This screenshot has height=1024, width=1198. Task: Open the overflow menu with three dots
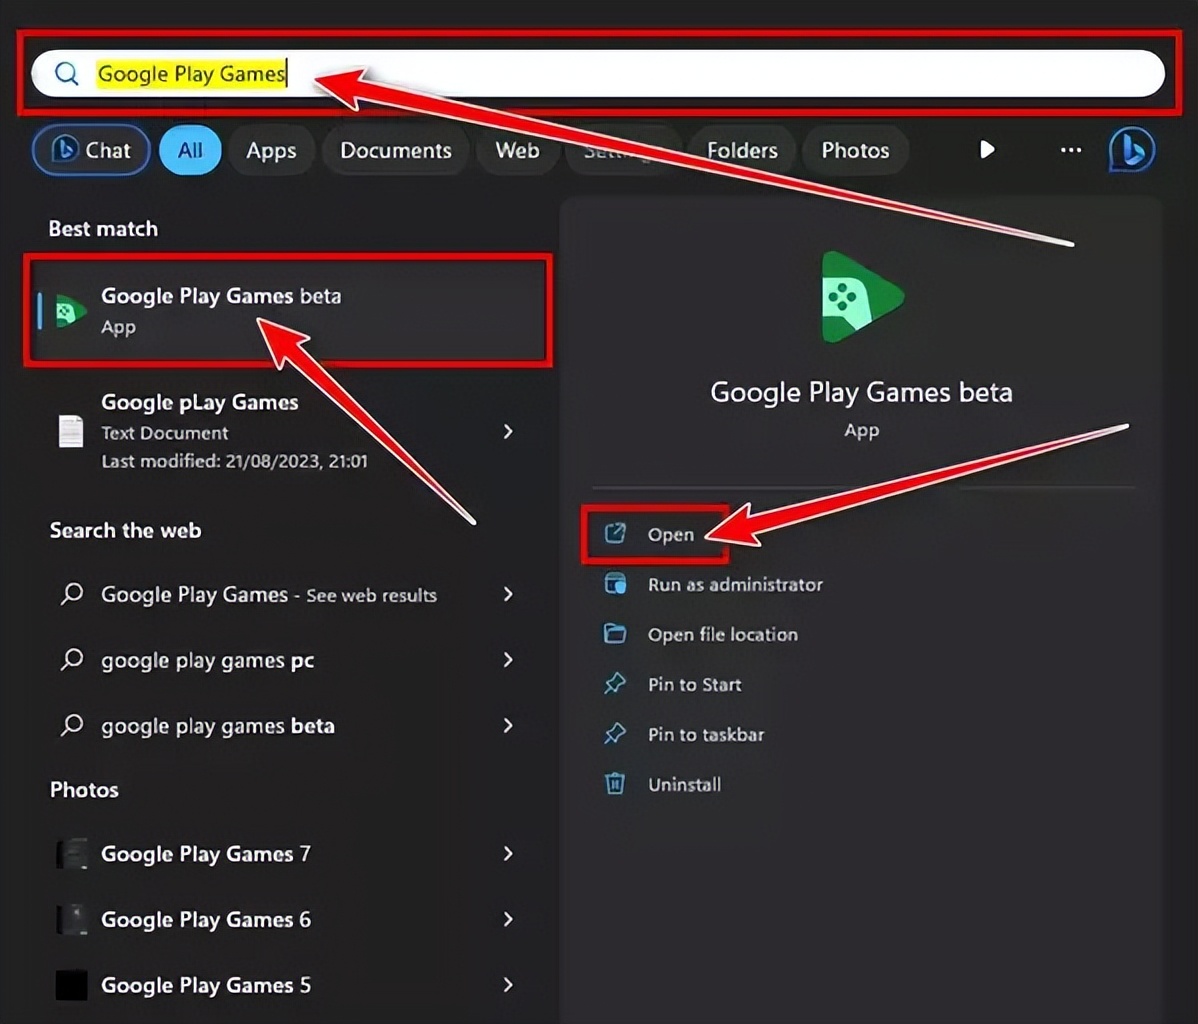click(1069, 150)
